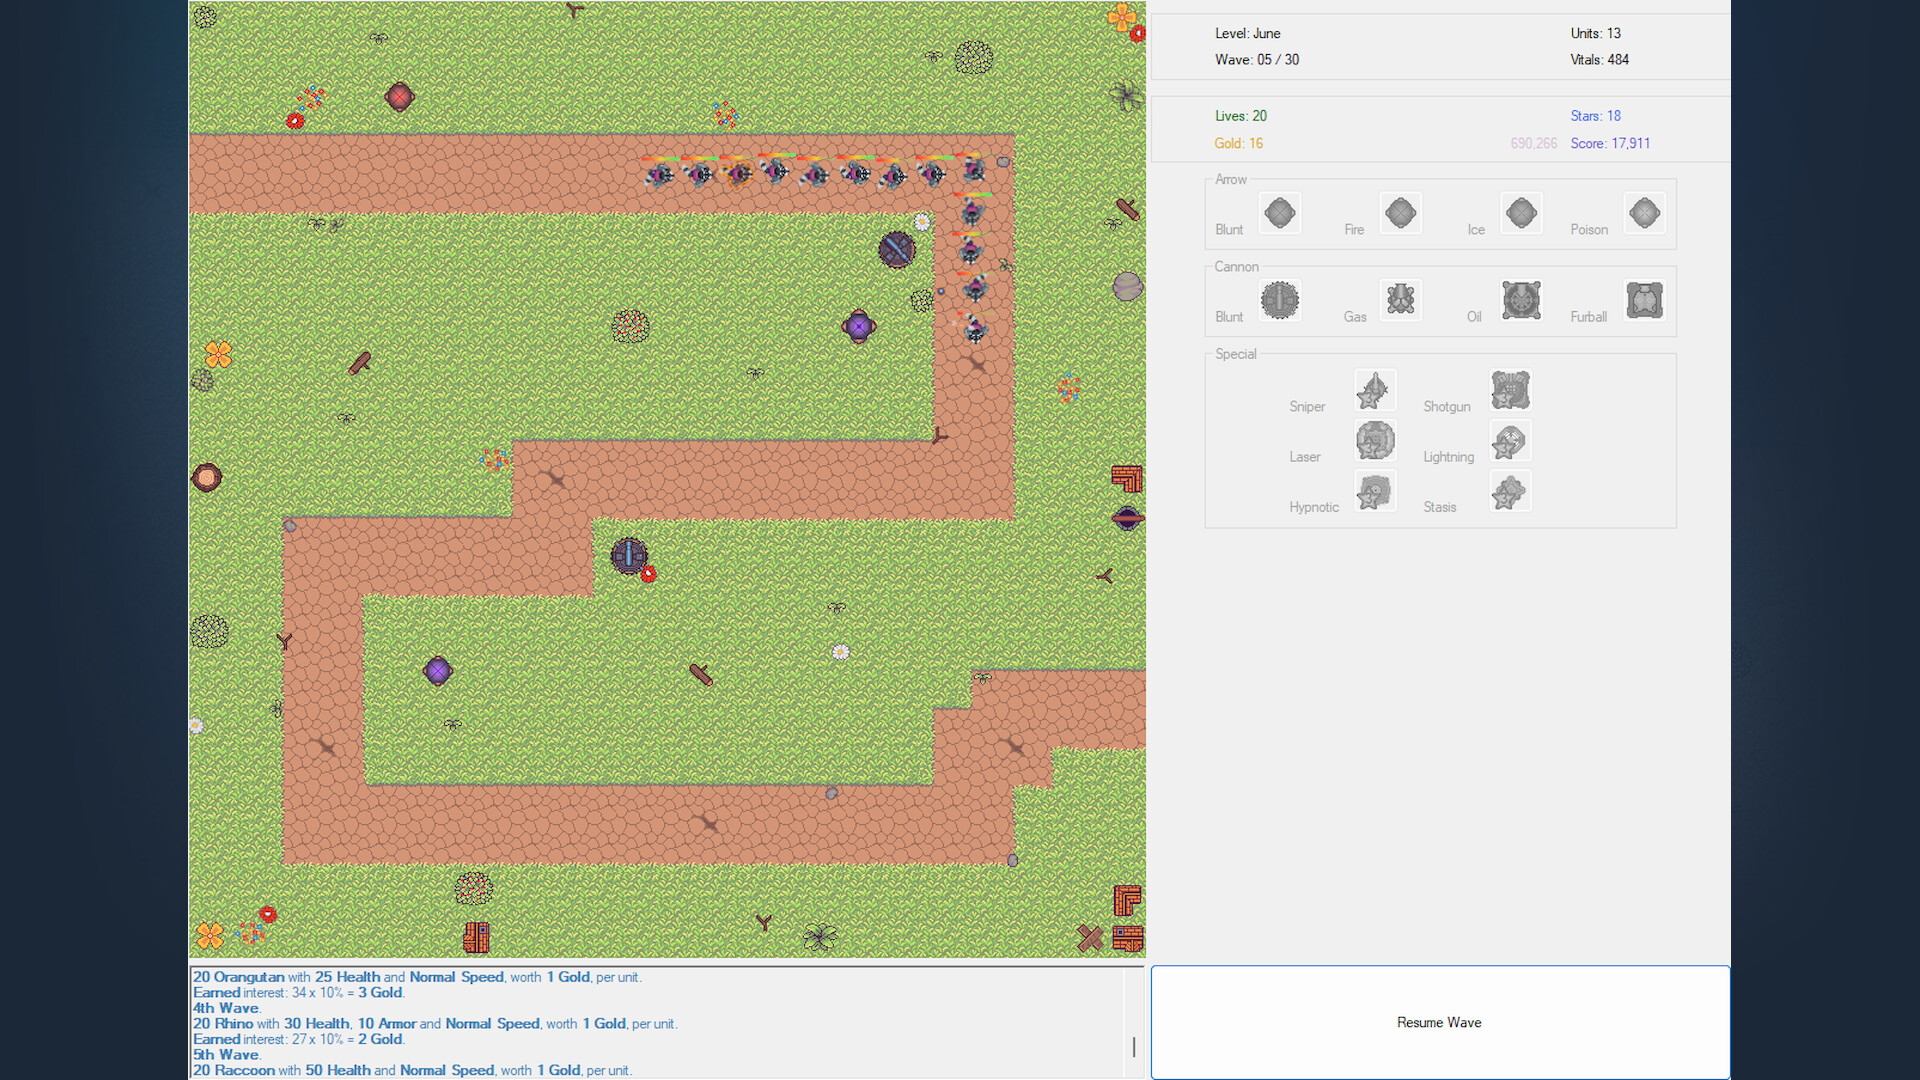Screen dimensions: 1920x1080
Task: Click the 5th Wave entry in the log
Action: [x=224, y=1054]
